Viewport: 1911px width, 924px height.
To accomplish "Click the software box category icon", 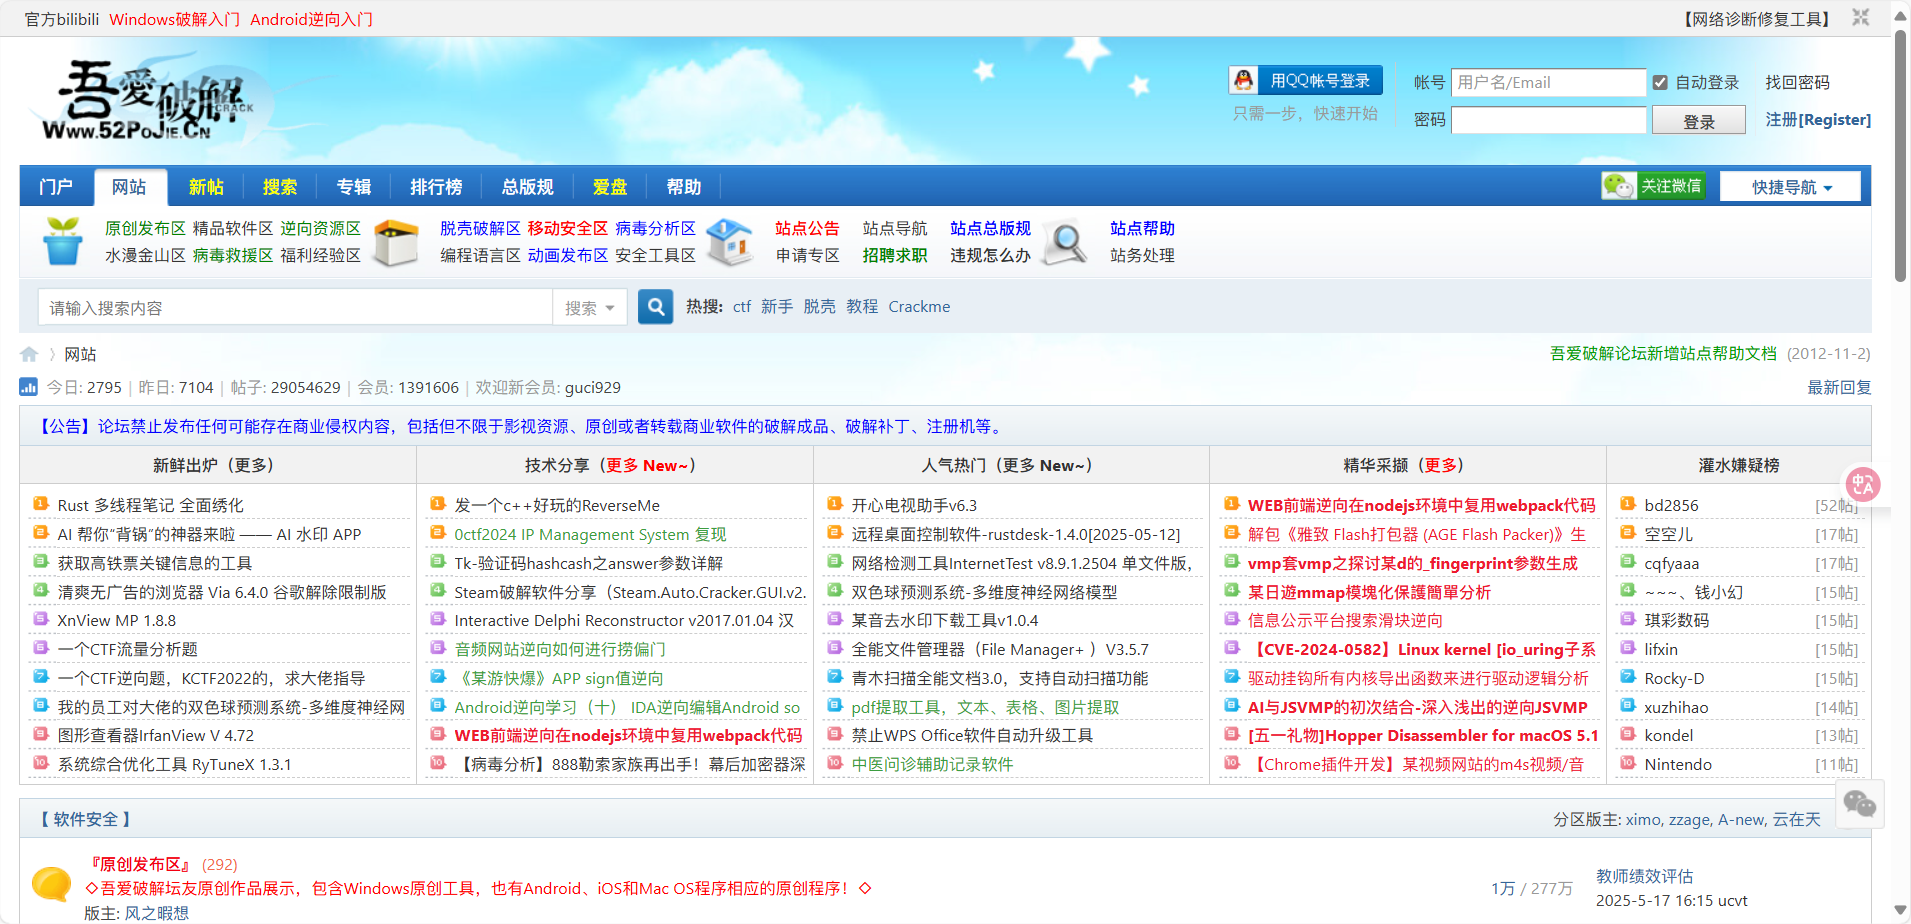I will (396, 242).
